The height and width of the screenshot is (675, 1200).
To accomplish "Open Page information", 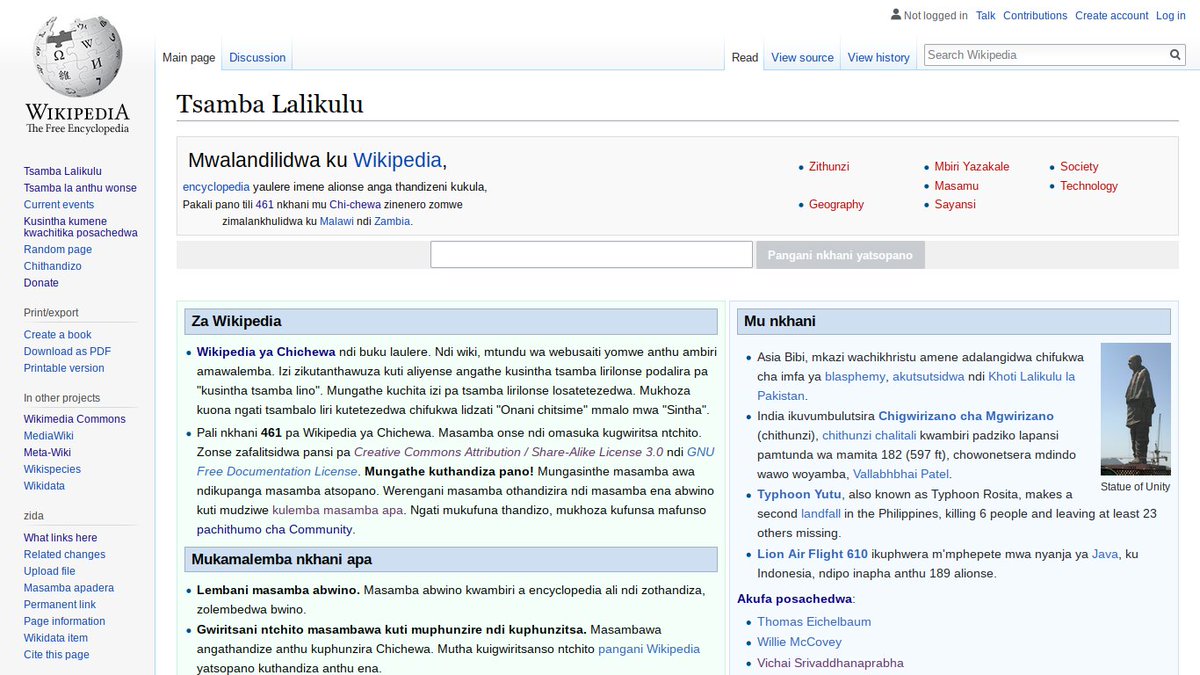I will click(x=65, y=621).
